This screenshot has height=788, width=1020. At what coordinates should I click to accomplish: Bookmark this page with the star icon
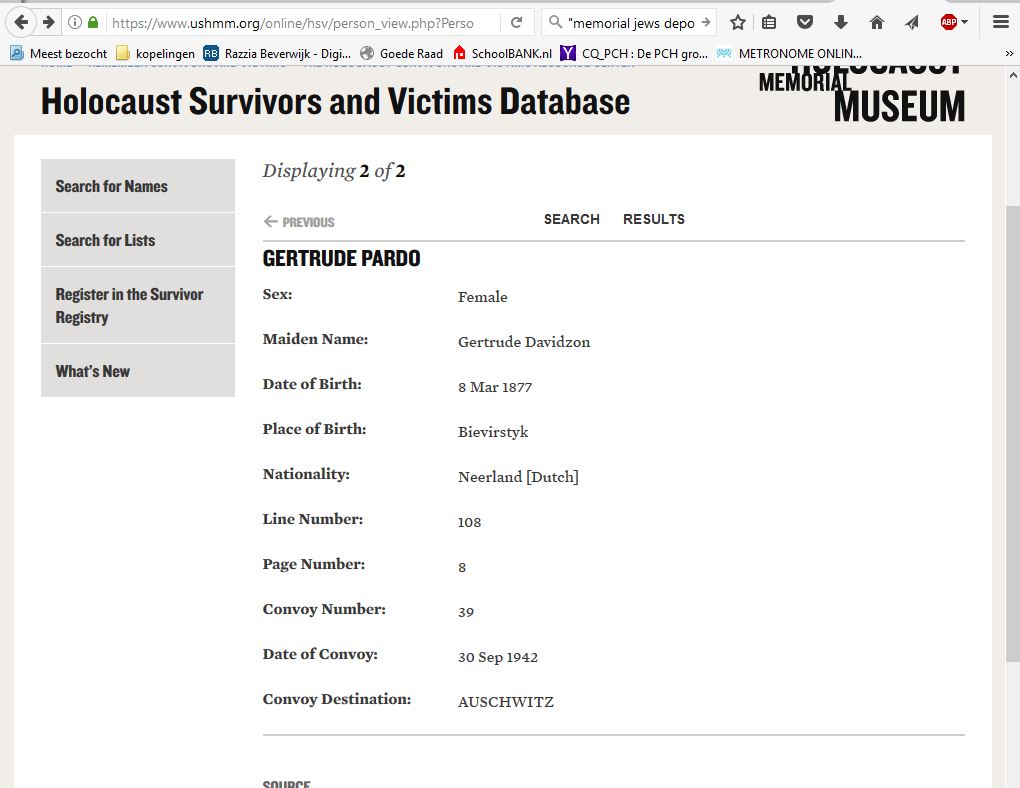tap(738, 23)
